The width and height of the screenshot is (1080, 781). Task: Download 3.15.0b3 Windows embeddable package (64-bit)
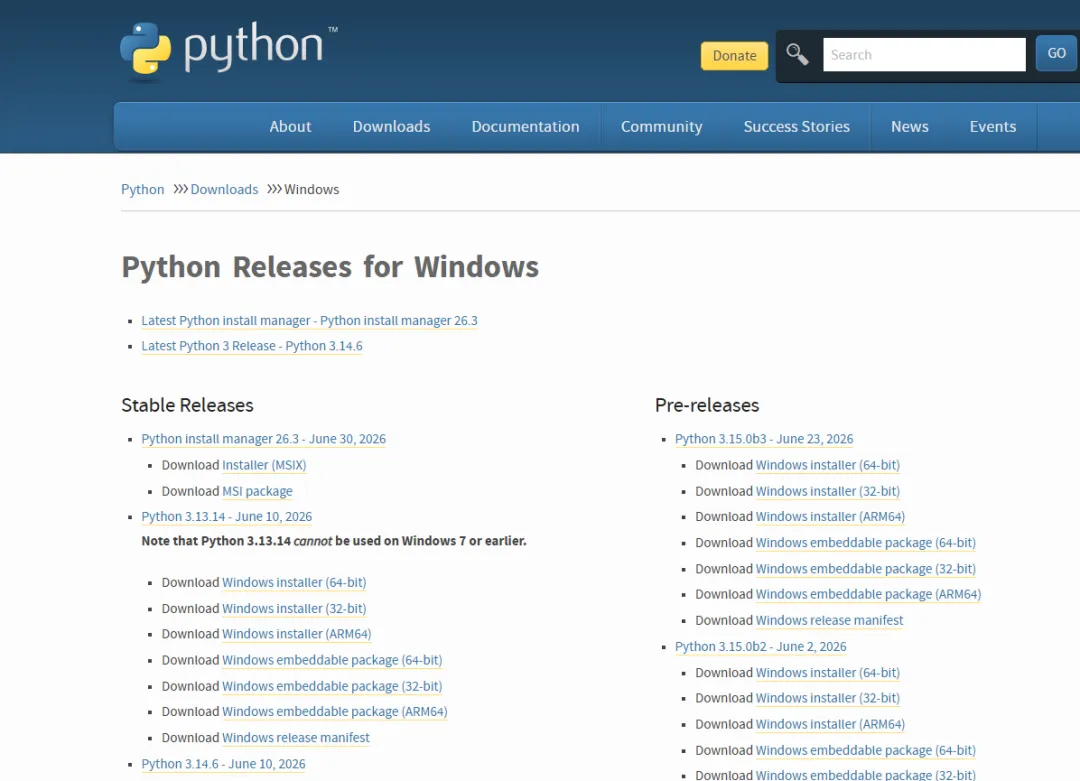[x=866, y=543]
